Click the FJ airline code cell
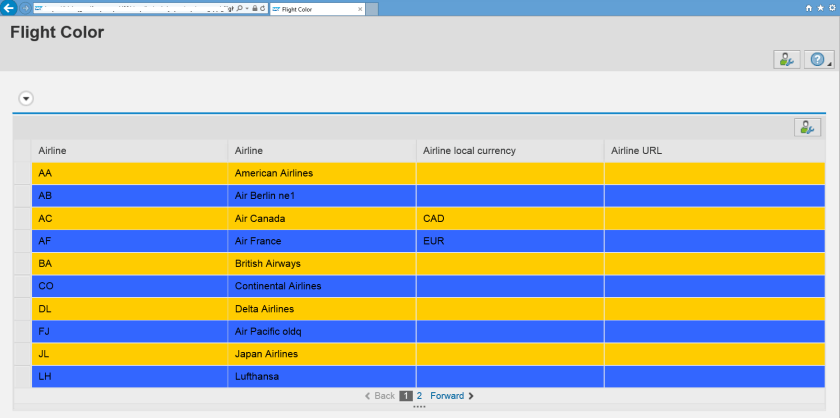 click(130, 332)
